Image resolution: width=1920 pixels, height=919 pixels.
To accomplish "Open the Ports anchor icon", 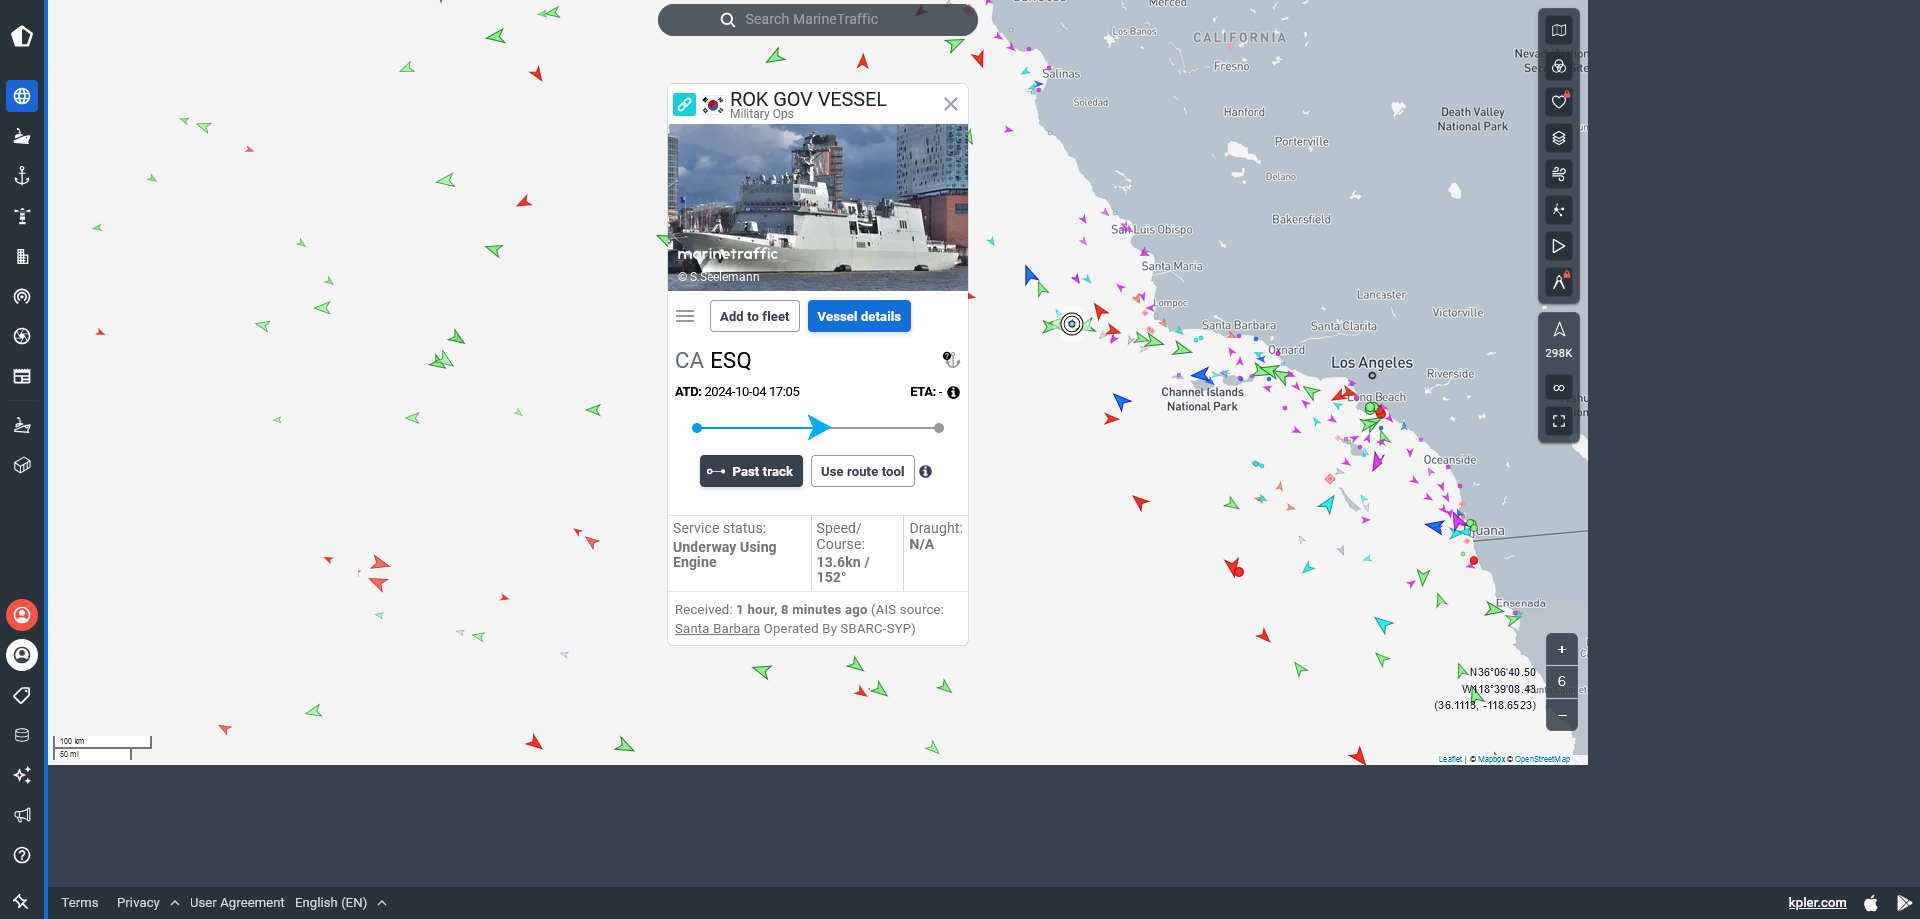I will click(22, 176).
